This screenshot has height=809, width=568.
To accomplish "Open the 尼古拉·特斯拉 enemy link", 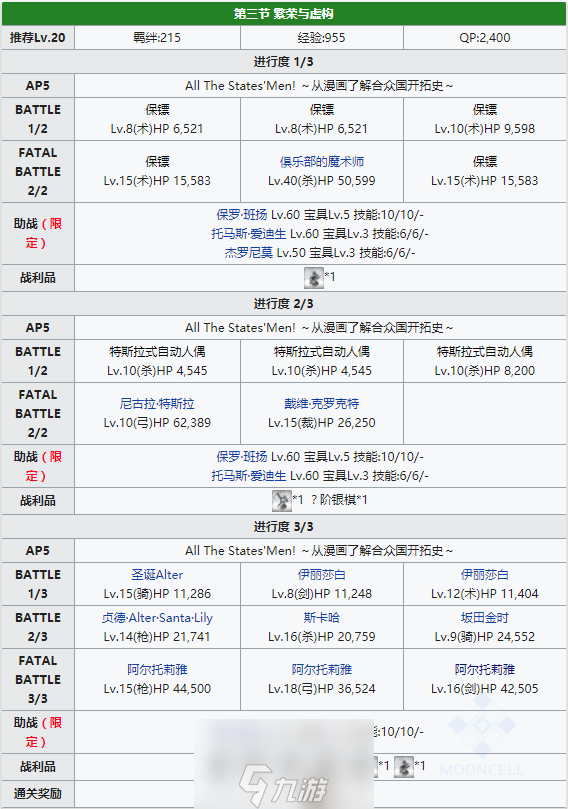I will click(x=157, y=403).
